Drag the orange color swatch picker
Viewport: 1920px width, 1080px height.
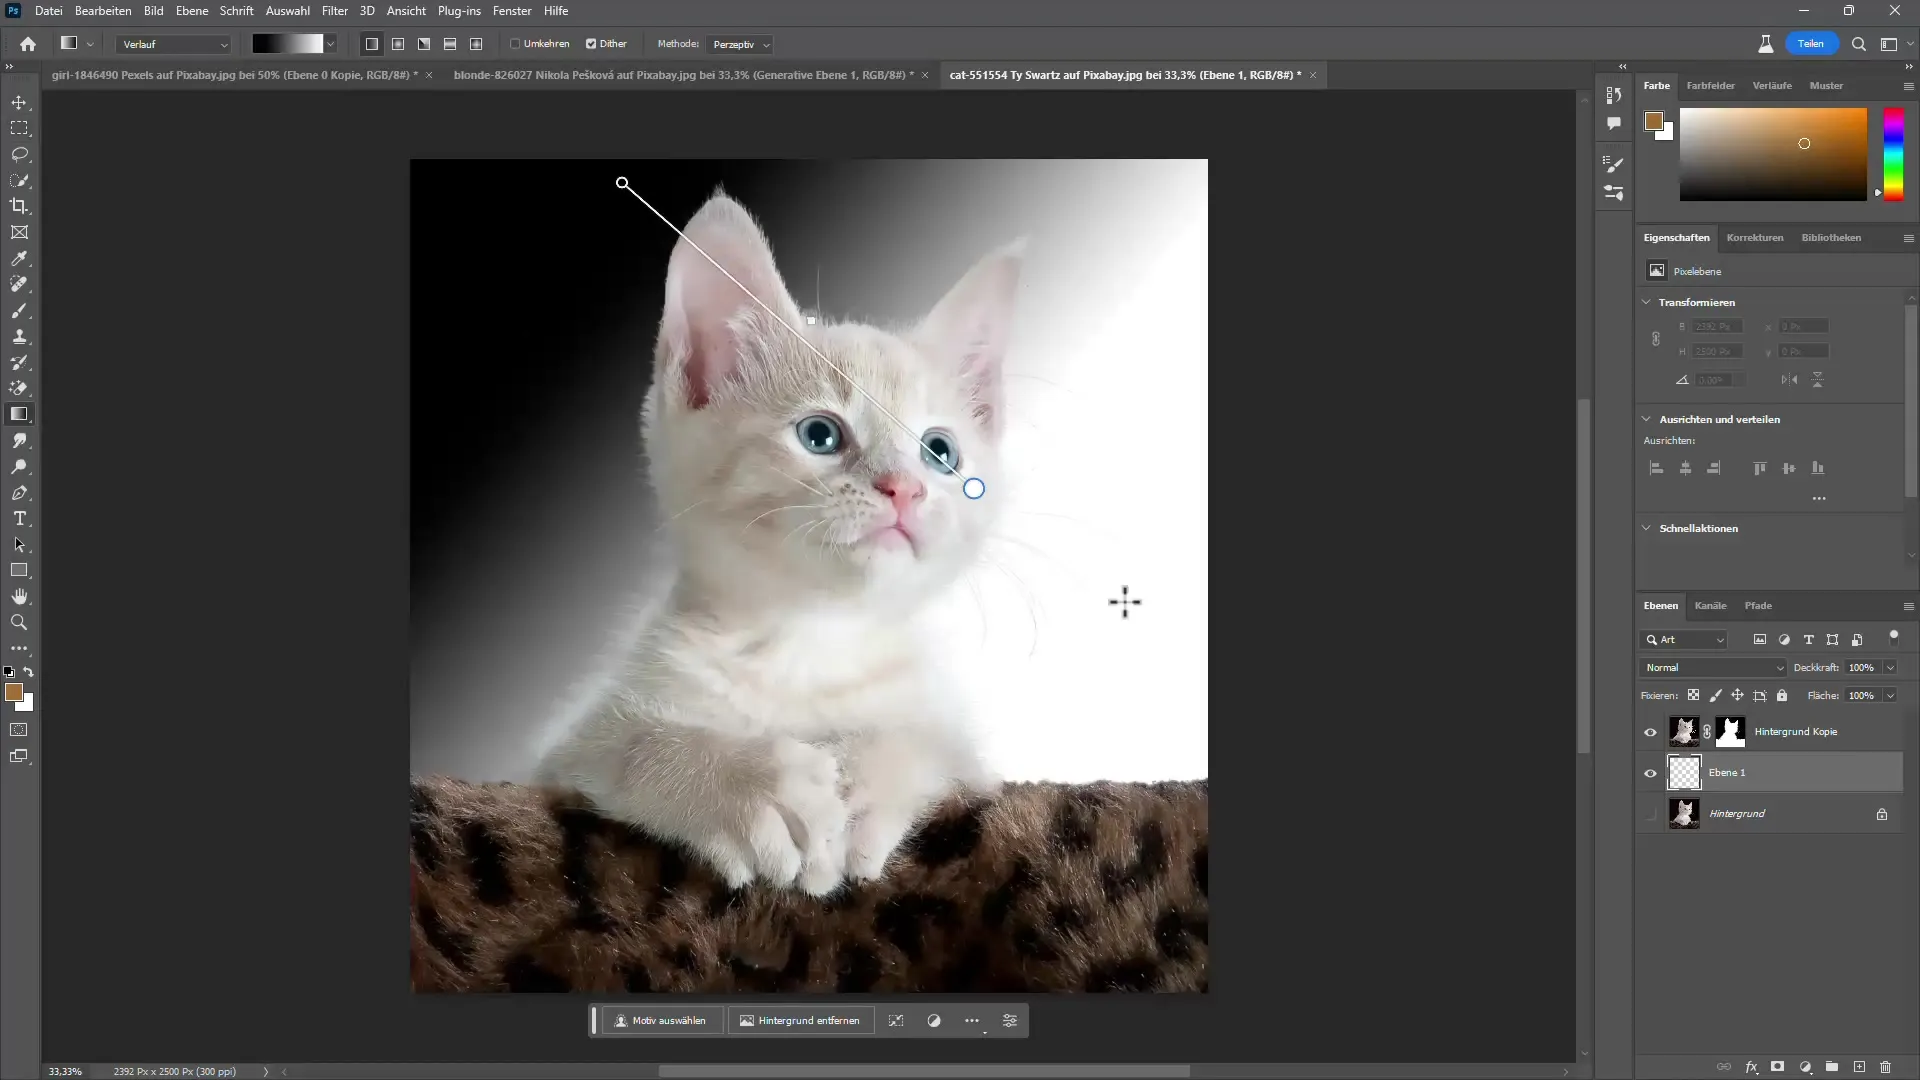coord(1804,142)
